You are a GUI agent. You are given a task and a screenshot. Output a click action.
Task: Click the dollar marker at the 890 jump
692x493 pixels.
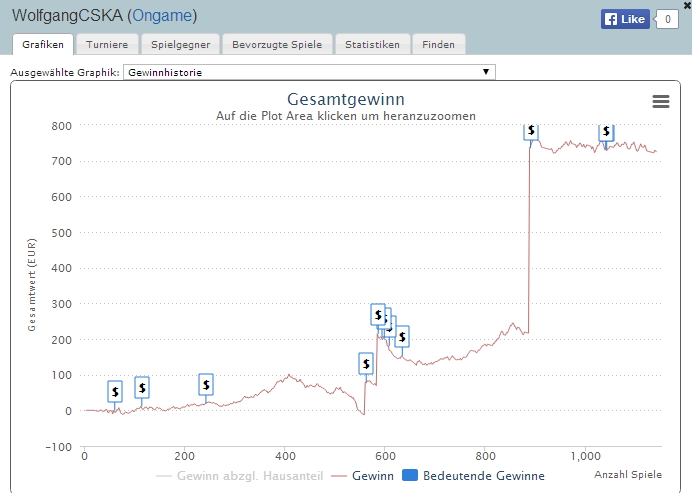click(x=531, y=131)
